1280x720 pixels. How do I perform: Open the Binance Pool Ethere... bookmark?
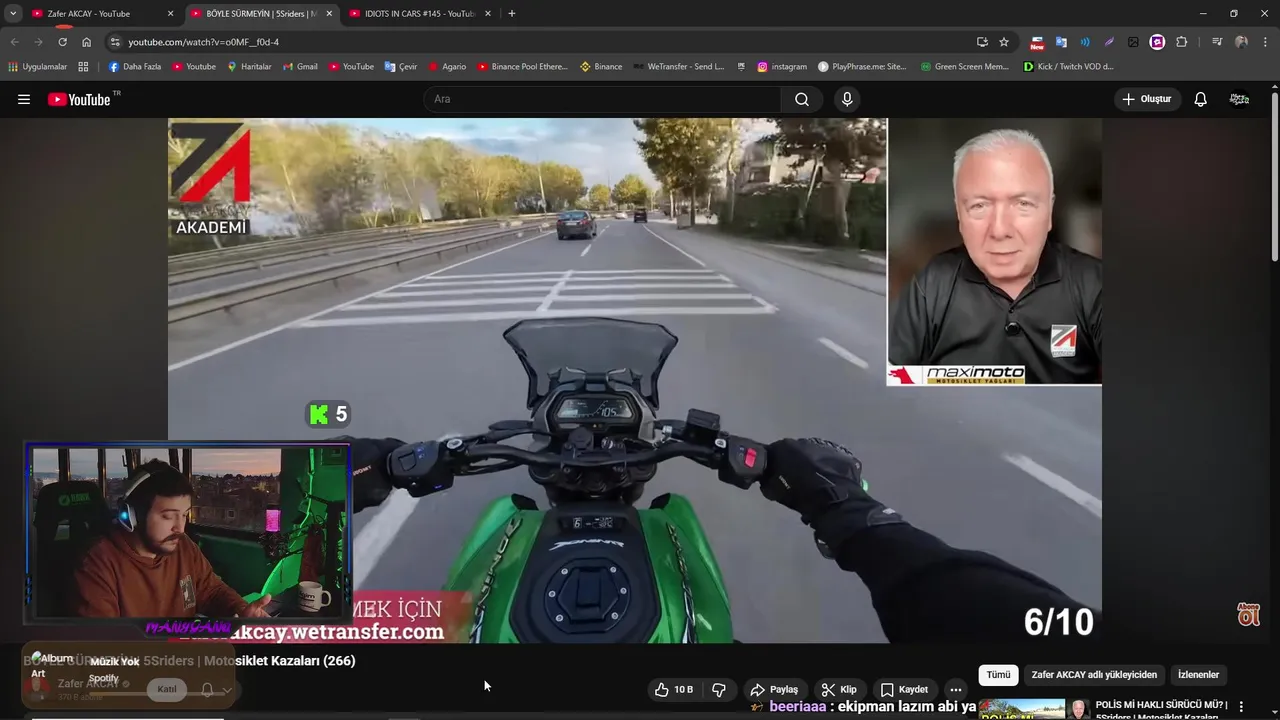(522, 67)
